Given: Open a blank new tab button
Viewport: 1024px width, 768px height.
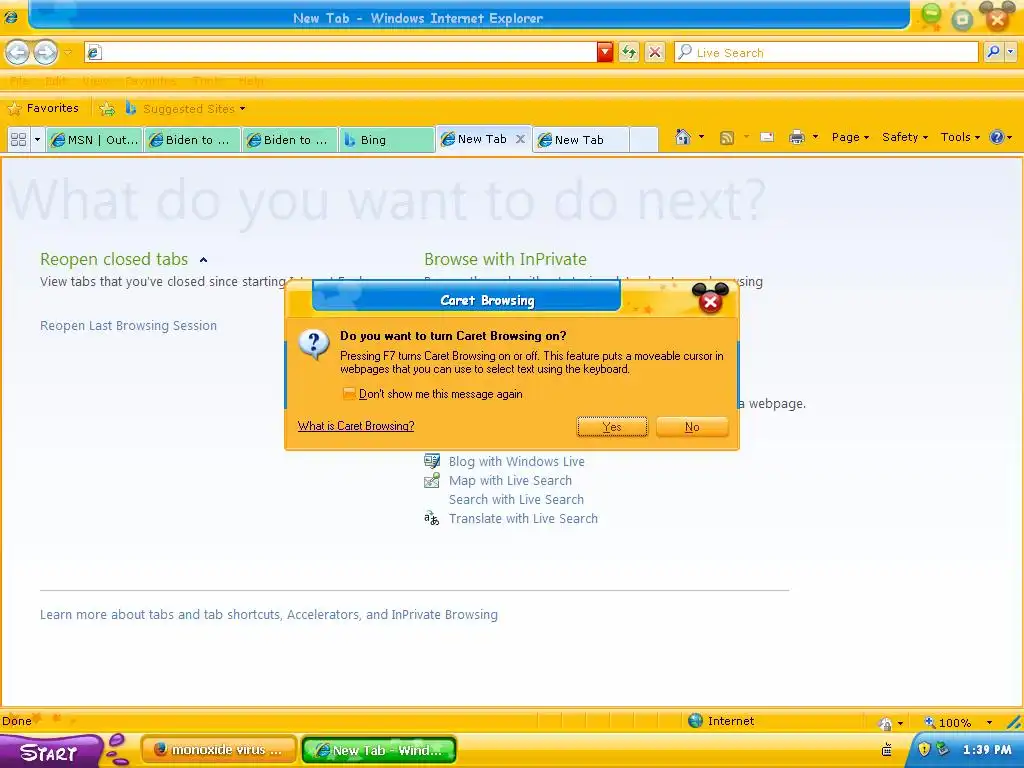Looking at the screenshot, I should pyautogui.click(x=643, y=140).
